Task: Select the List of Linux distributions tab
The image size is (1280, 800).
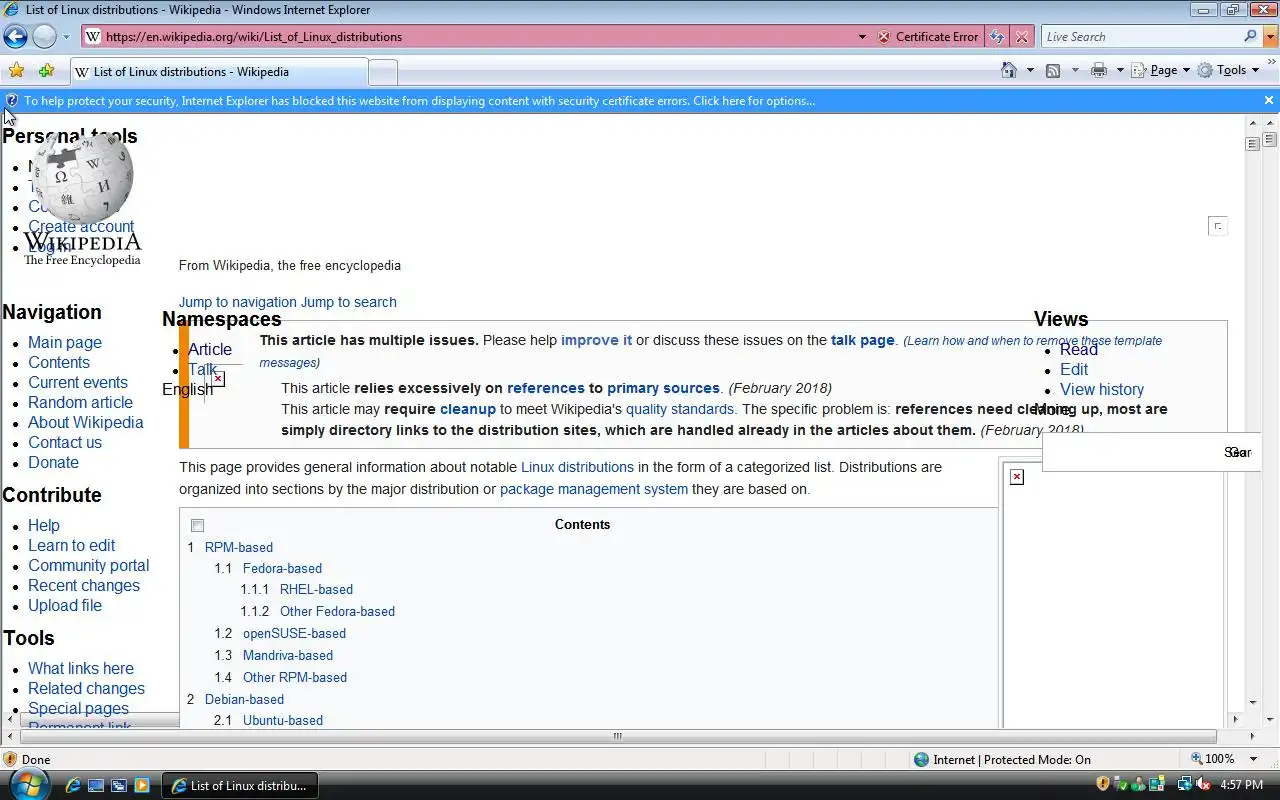Action: [x=219, y=72]
